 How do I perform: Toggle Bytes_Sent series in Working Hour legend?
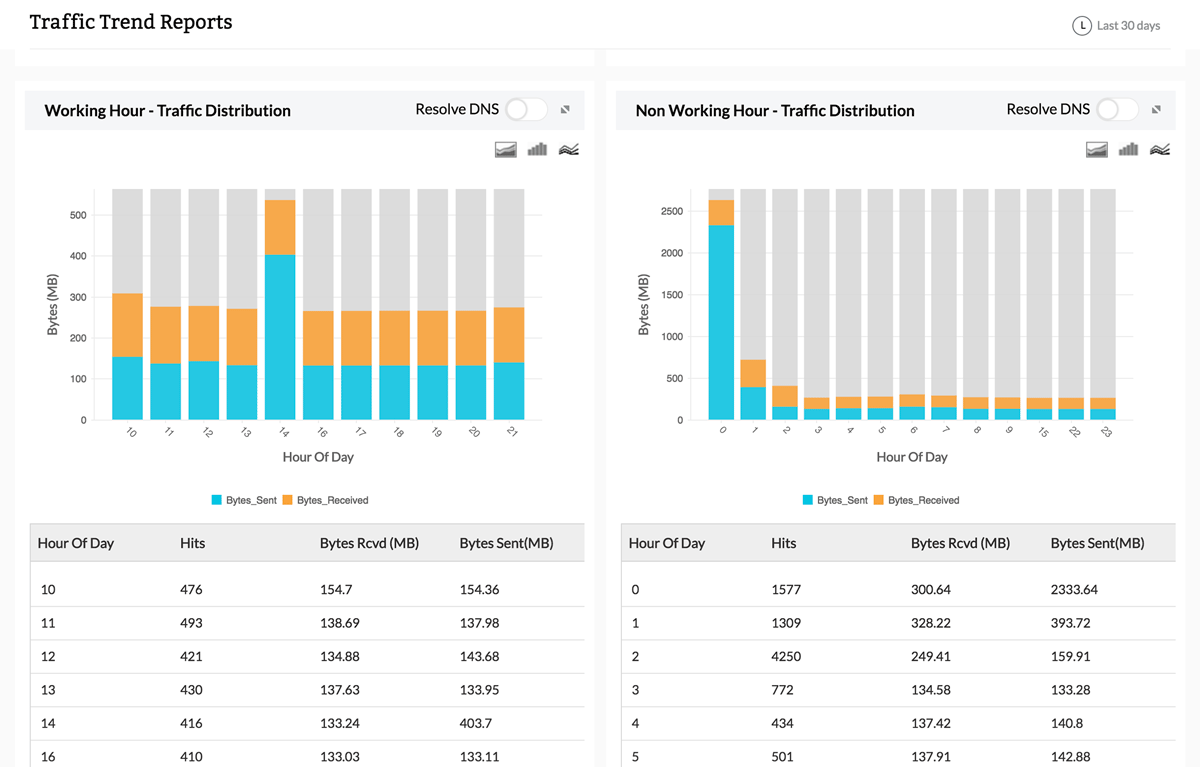click(245, 500)
